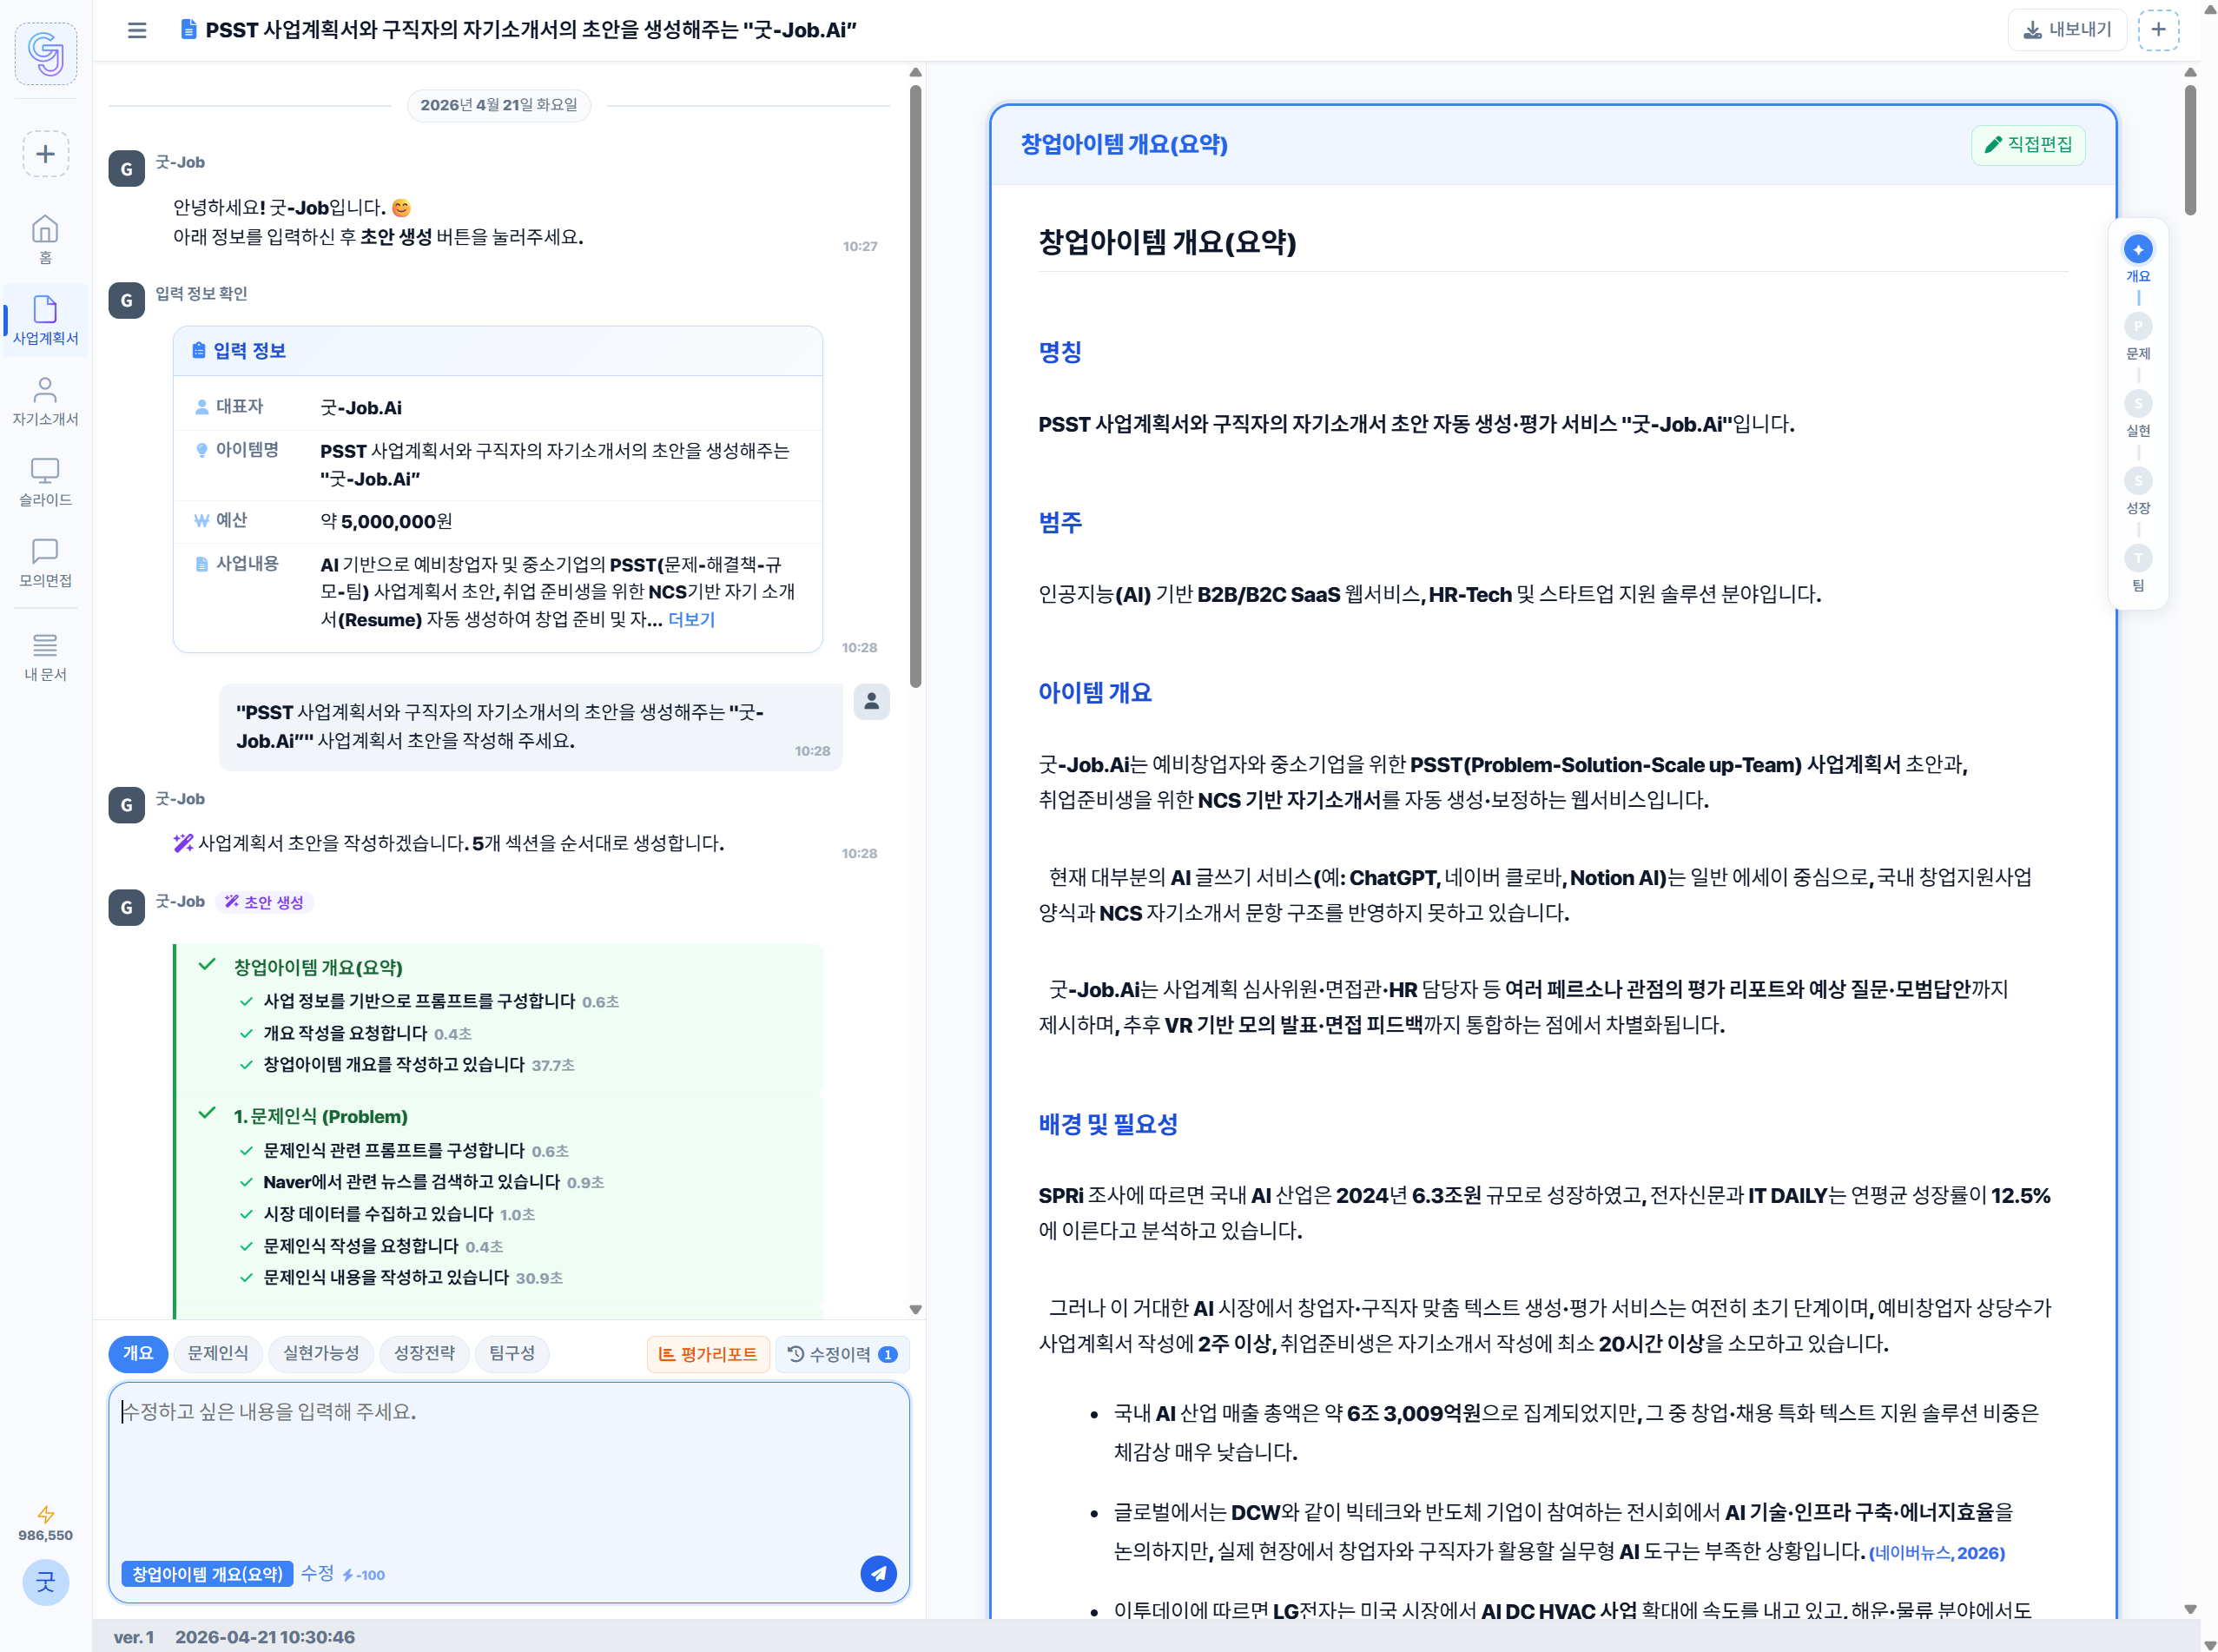Image resolution: width=2218 pixels, height=1652 pixels.
Task: Jump to 실현 in section navigator
Action: (x=2138, y=414)
